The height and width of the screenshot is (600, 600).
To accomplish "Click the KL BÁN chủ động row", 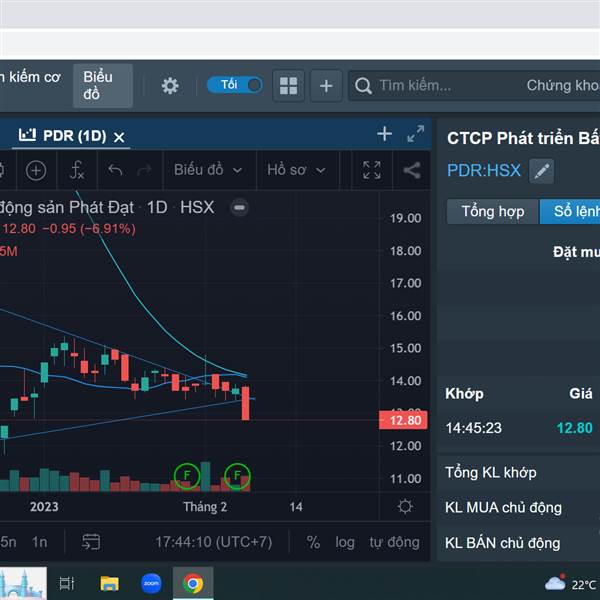I will point(518,543).
